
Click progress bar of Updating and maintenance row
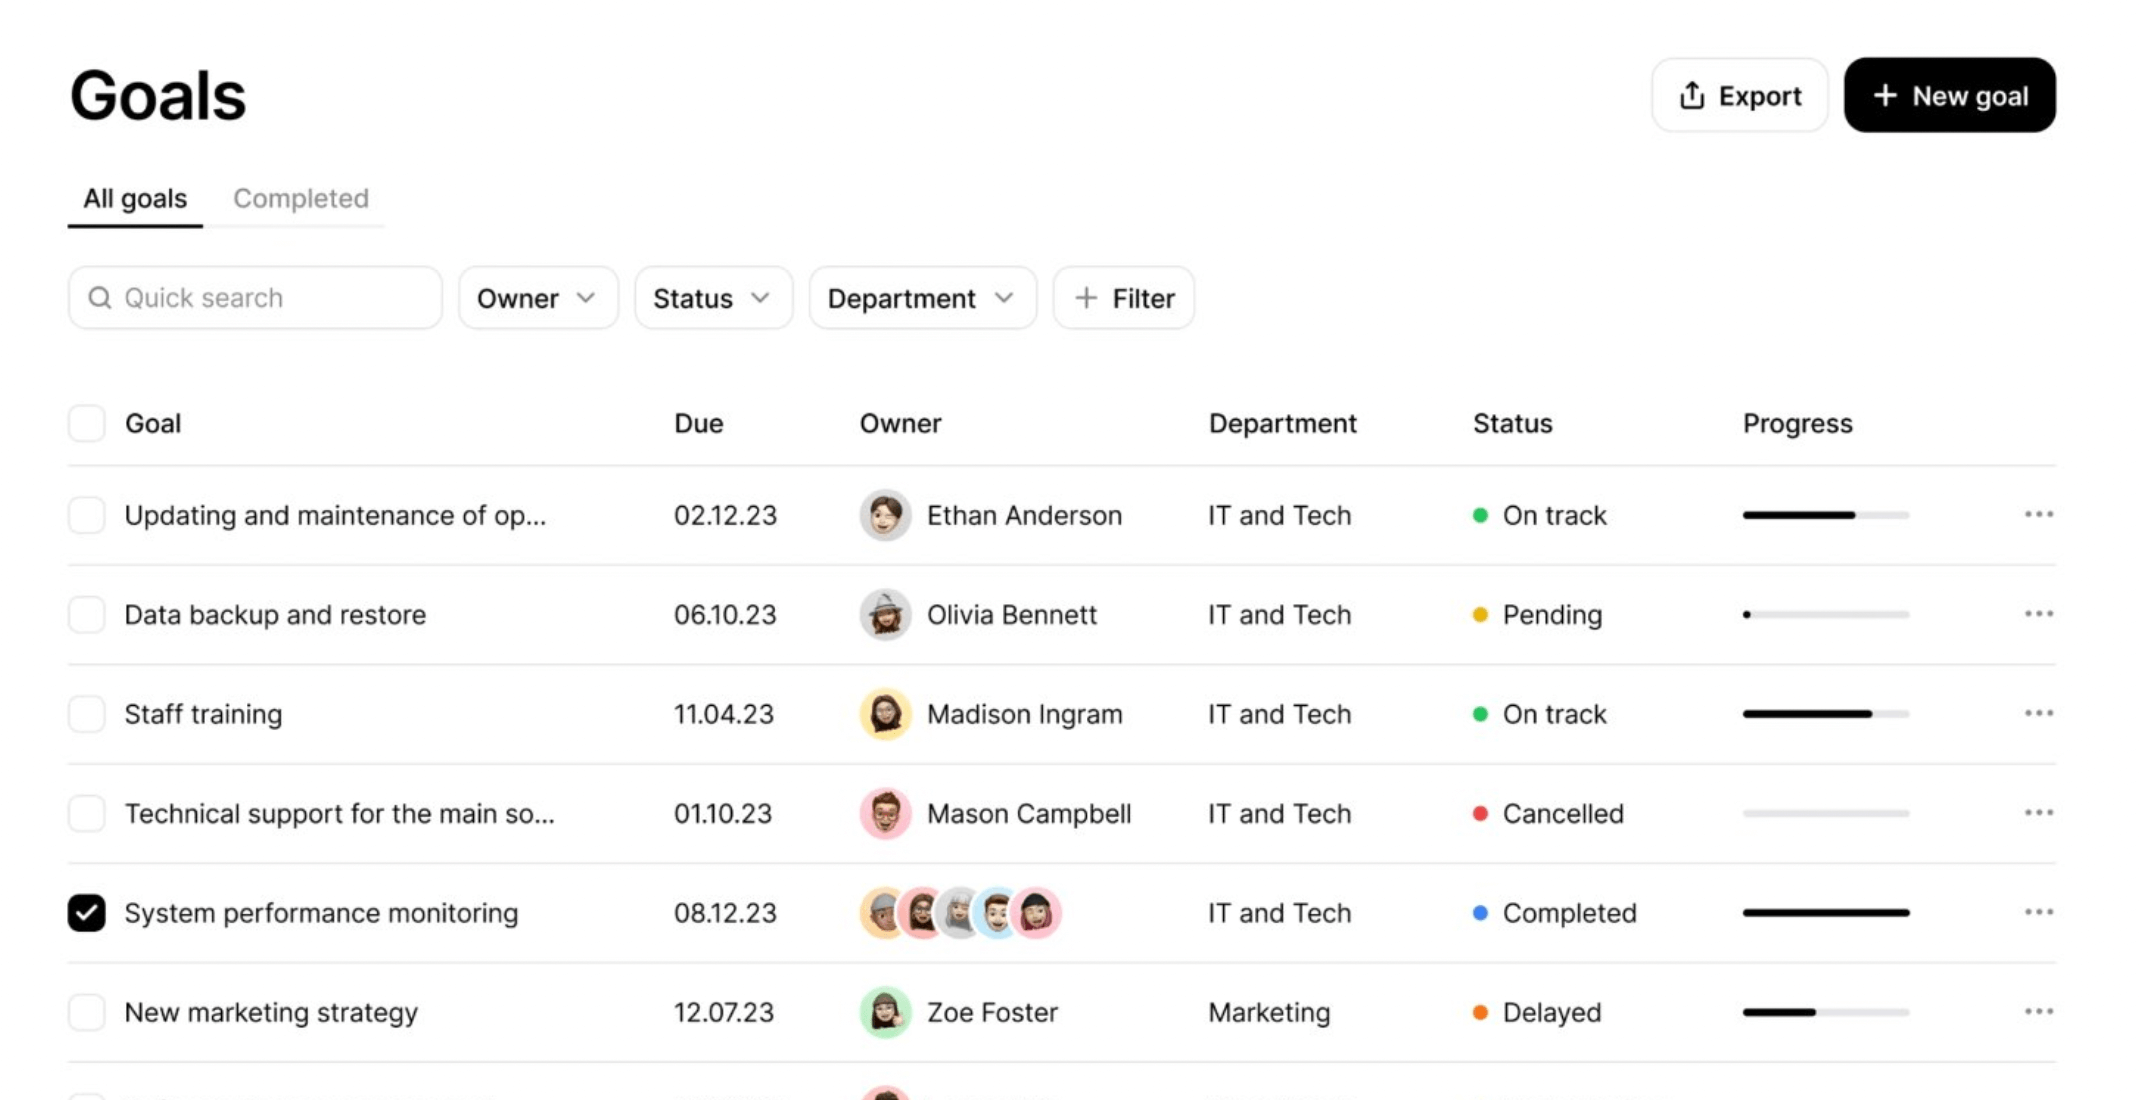1825,515
